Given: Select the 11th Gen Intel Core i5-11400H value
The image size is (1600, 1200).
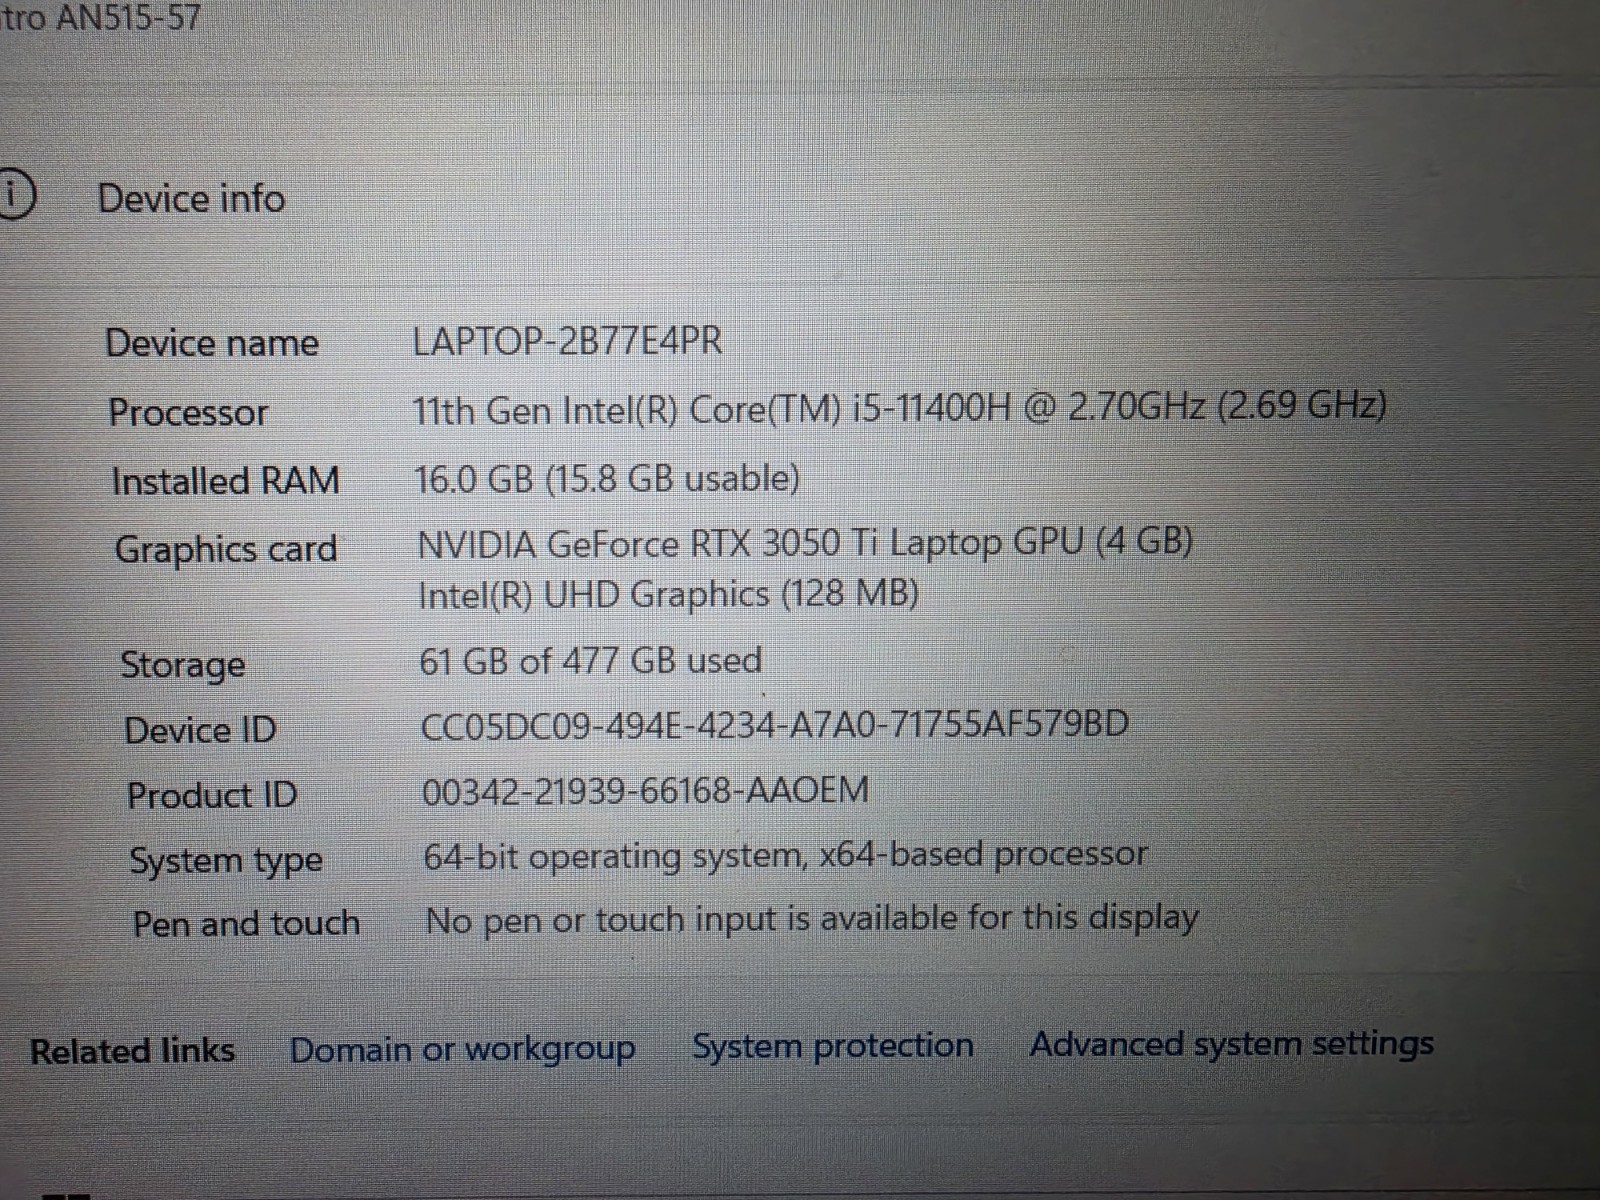Looking at the screenshot, I should (899, 408).
